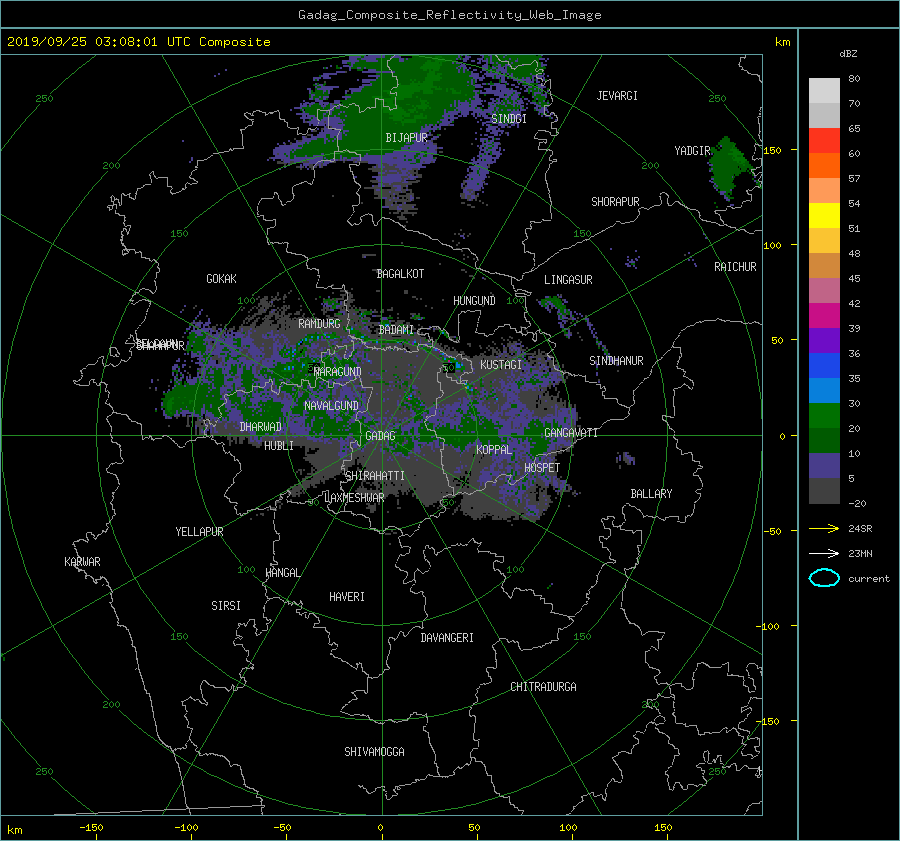Click the CHITRADURGA city label

click(x=543, y=687)
